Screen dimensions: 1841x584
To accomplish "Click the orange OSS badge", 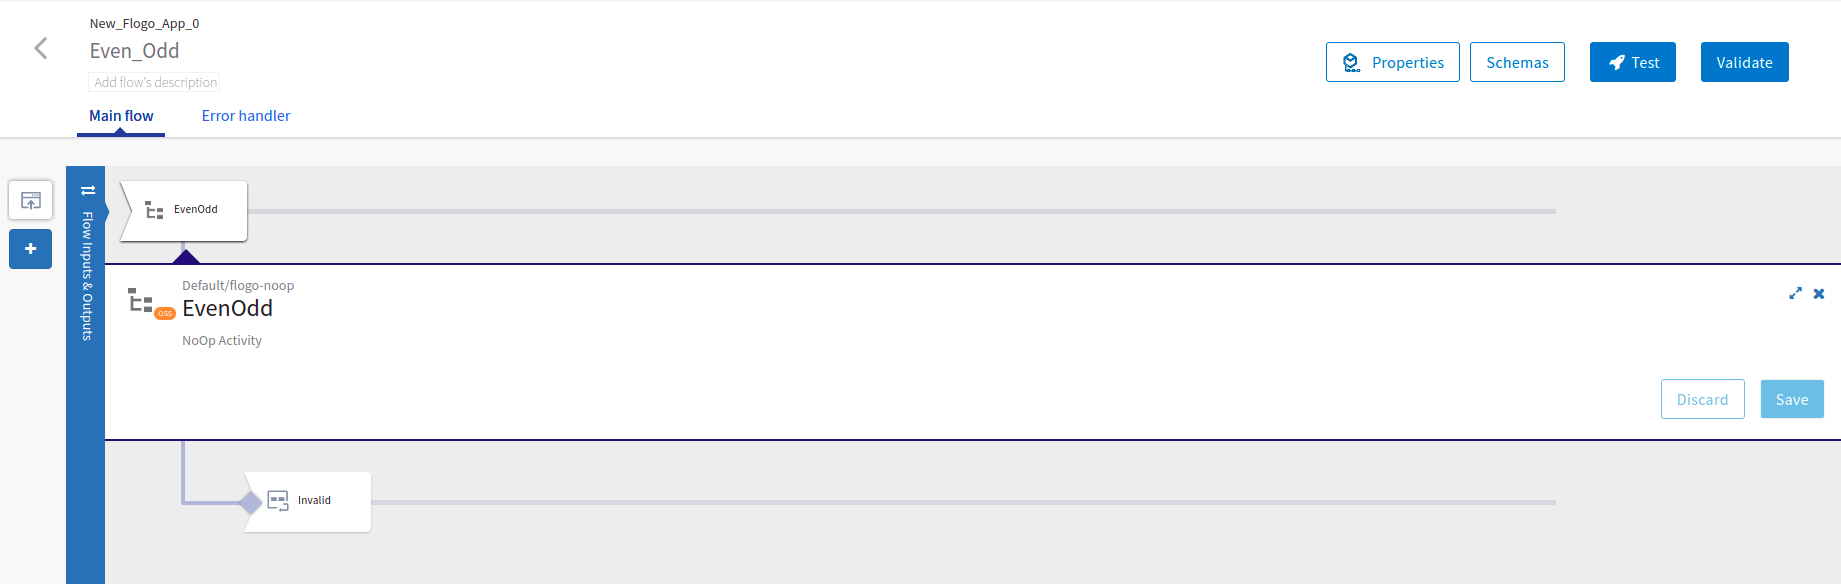I will pos(165,314).
